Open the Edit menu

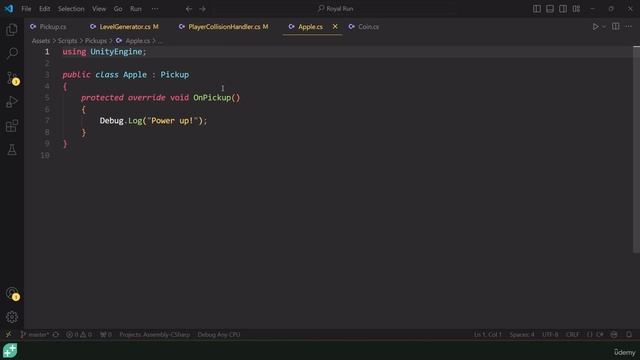point(44,9)
